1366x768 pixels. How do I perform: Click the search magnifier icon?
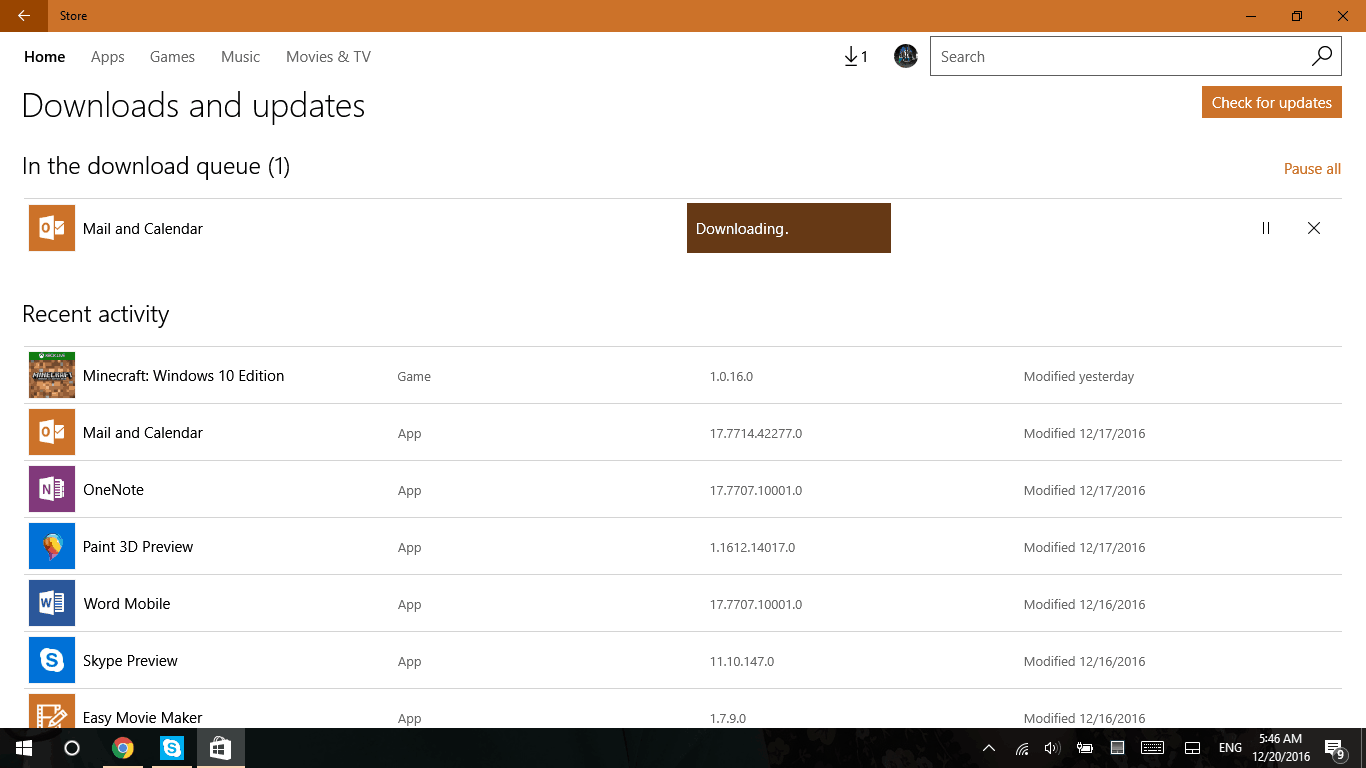coord(1322,56)
